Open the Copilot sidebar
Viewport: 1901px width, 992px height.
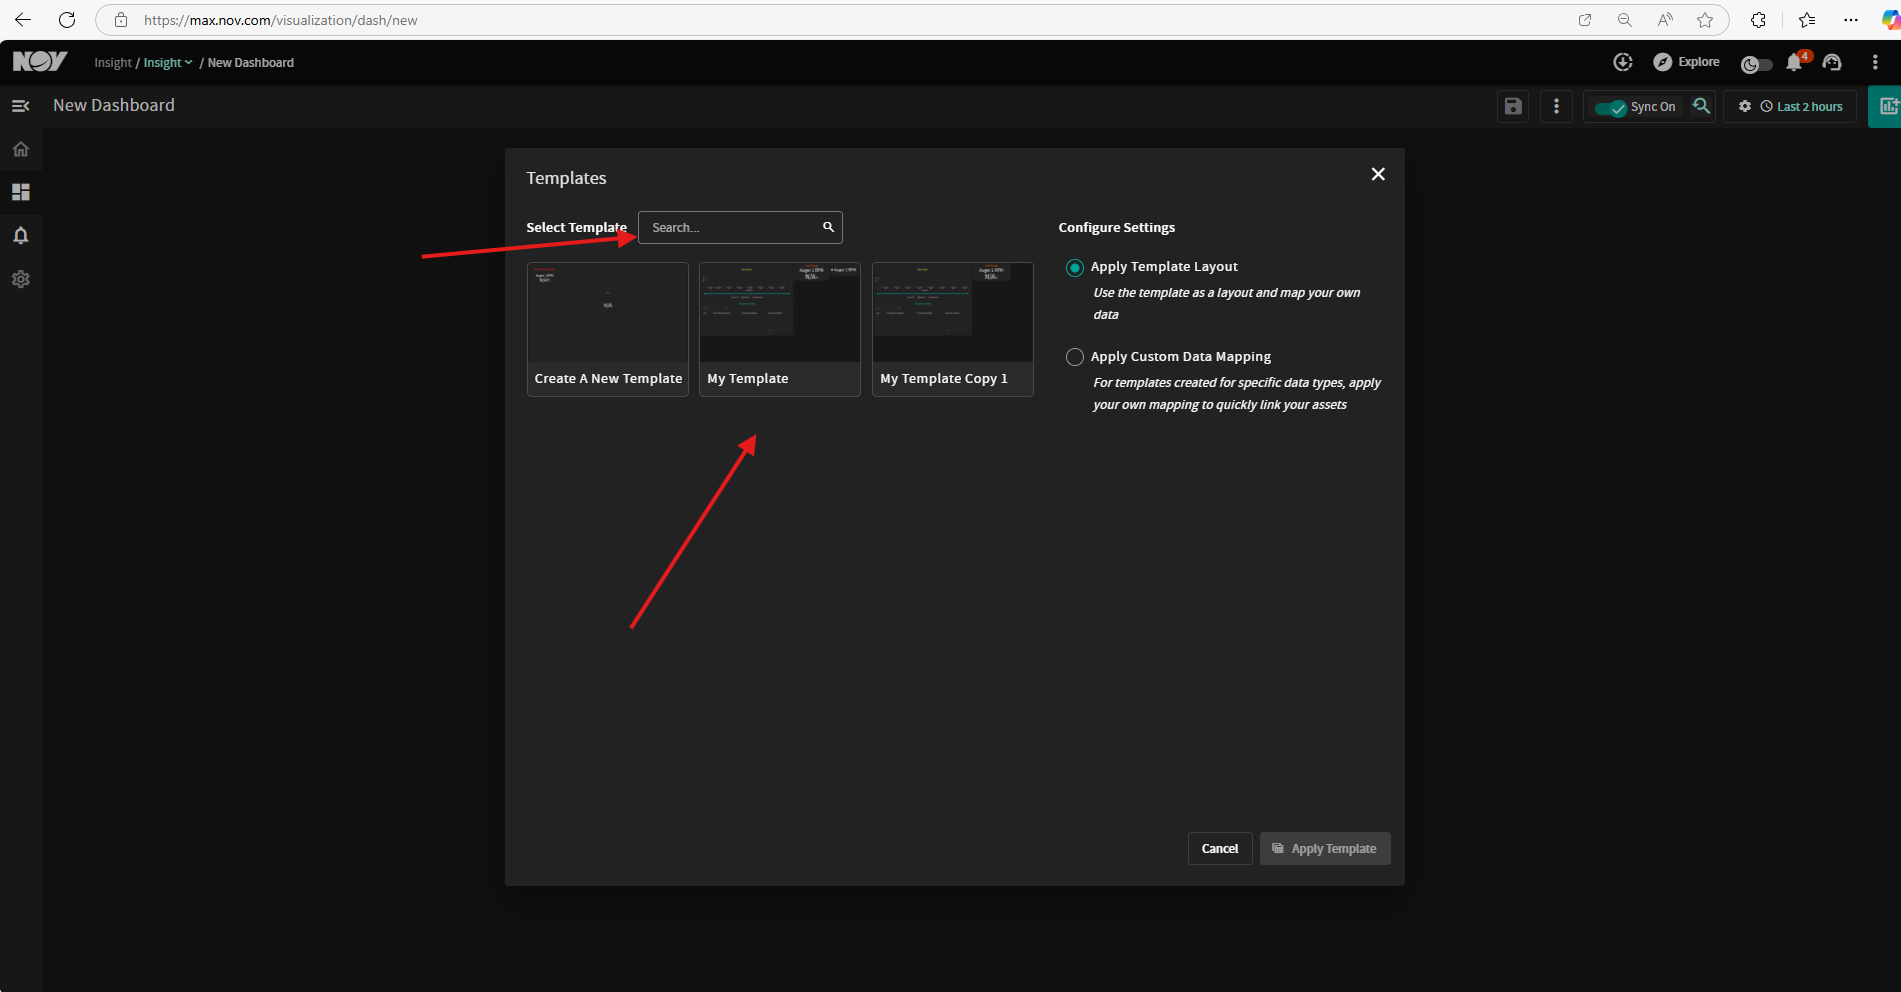(x=1890, y=20)
